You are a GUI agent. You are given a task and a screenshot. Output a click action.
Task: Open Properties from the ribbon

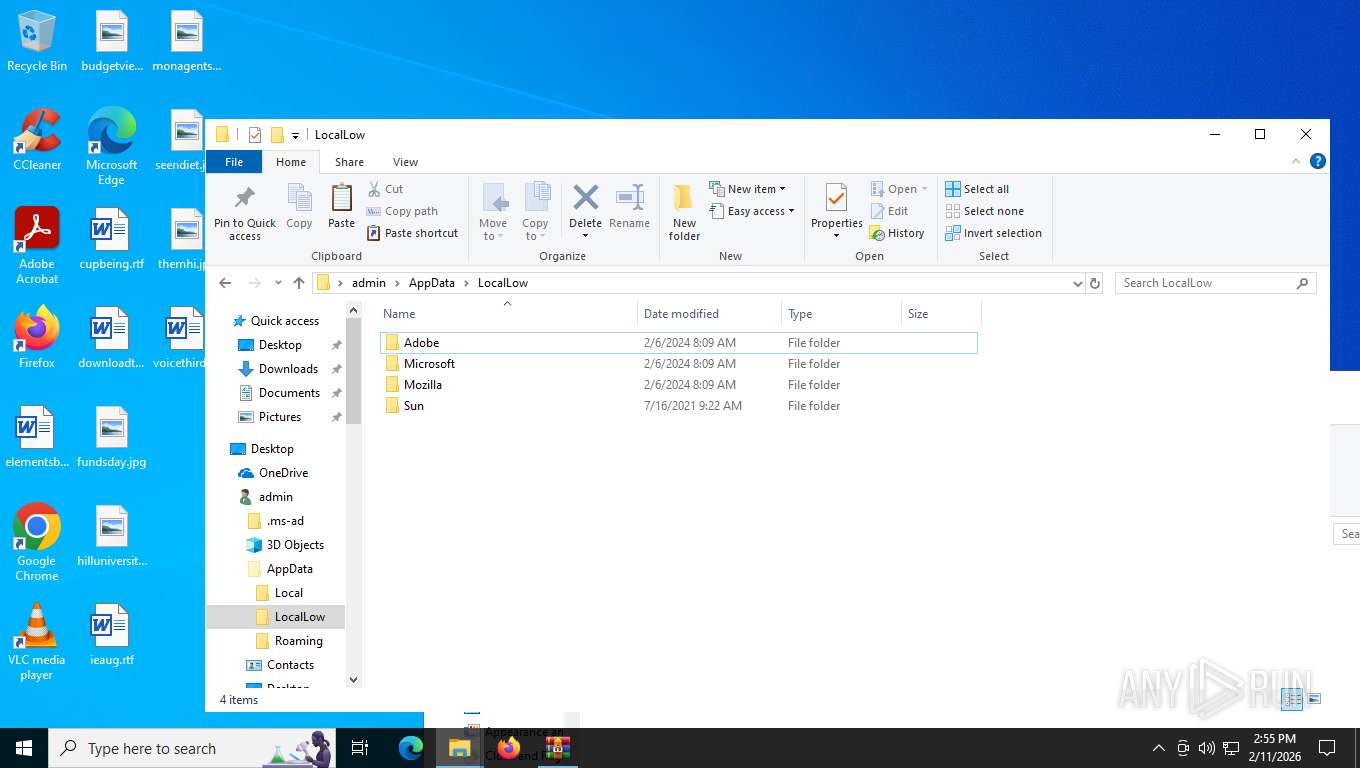pos(836,212)
